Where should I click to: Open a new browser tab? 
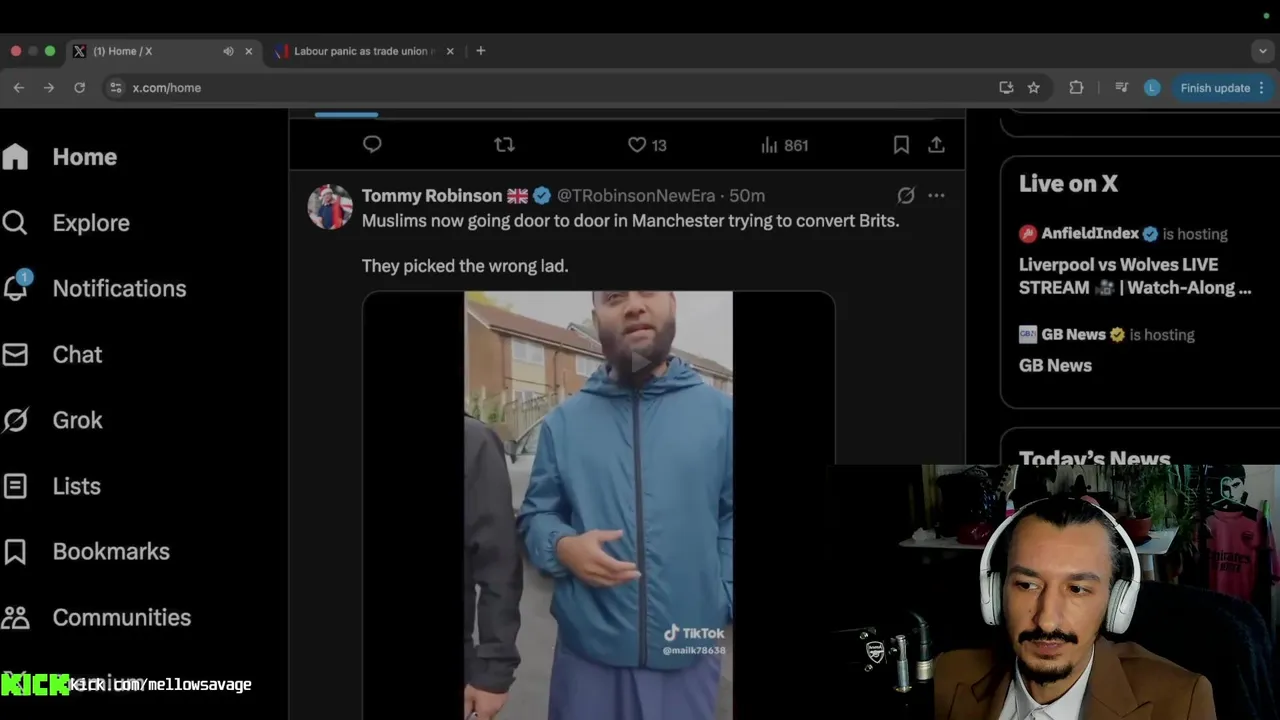(481, 51)
